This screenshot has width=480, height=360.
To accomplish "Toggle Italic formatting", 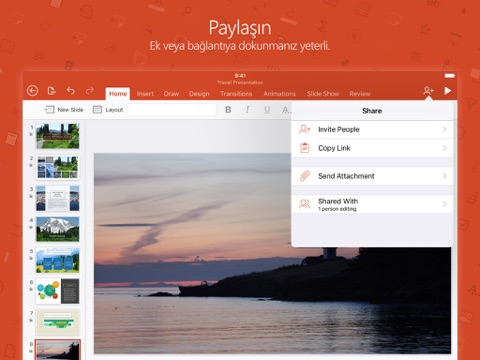I will pos(247,110).
